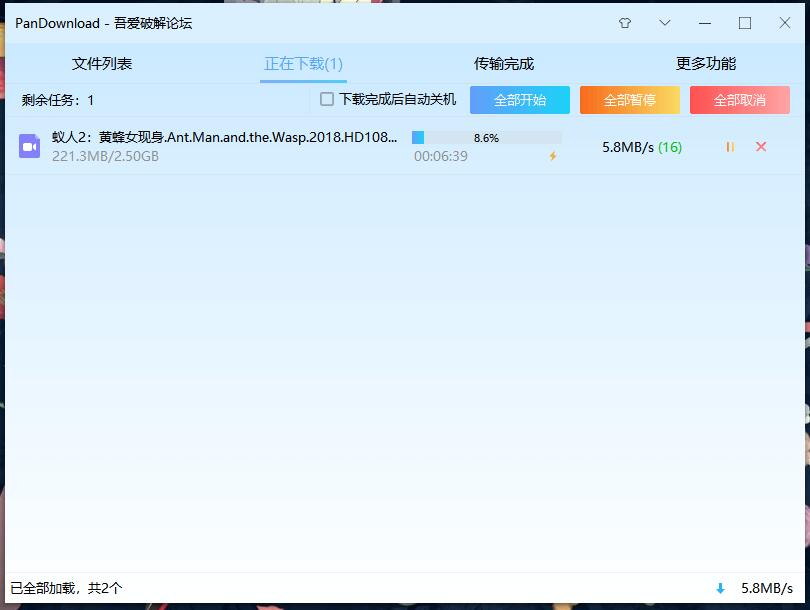810x610 pixels.
Task: Click the status bar 5.8MB/s total speed
Action: [767, 588]
